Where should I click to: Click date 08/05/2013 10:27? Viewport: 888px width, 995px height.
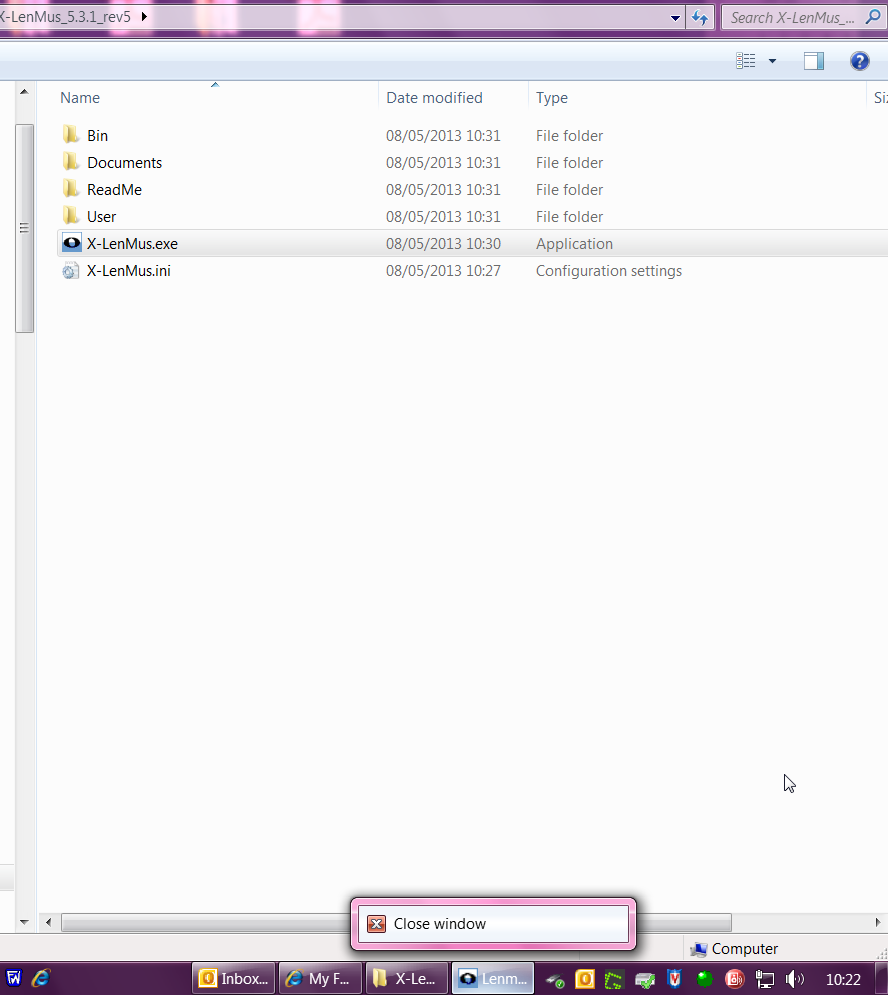(x=443, y=271)
